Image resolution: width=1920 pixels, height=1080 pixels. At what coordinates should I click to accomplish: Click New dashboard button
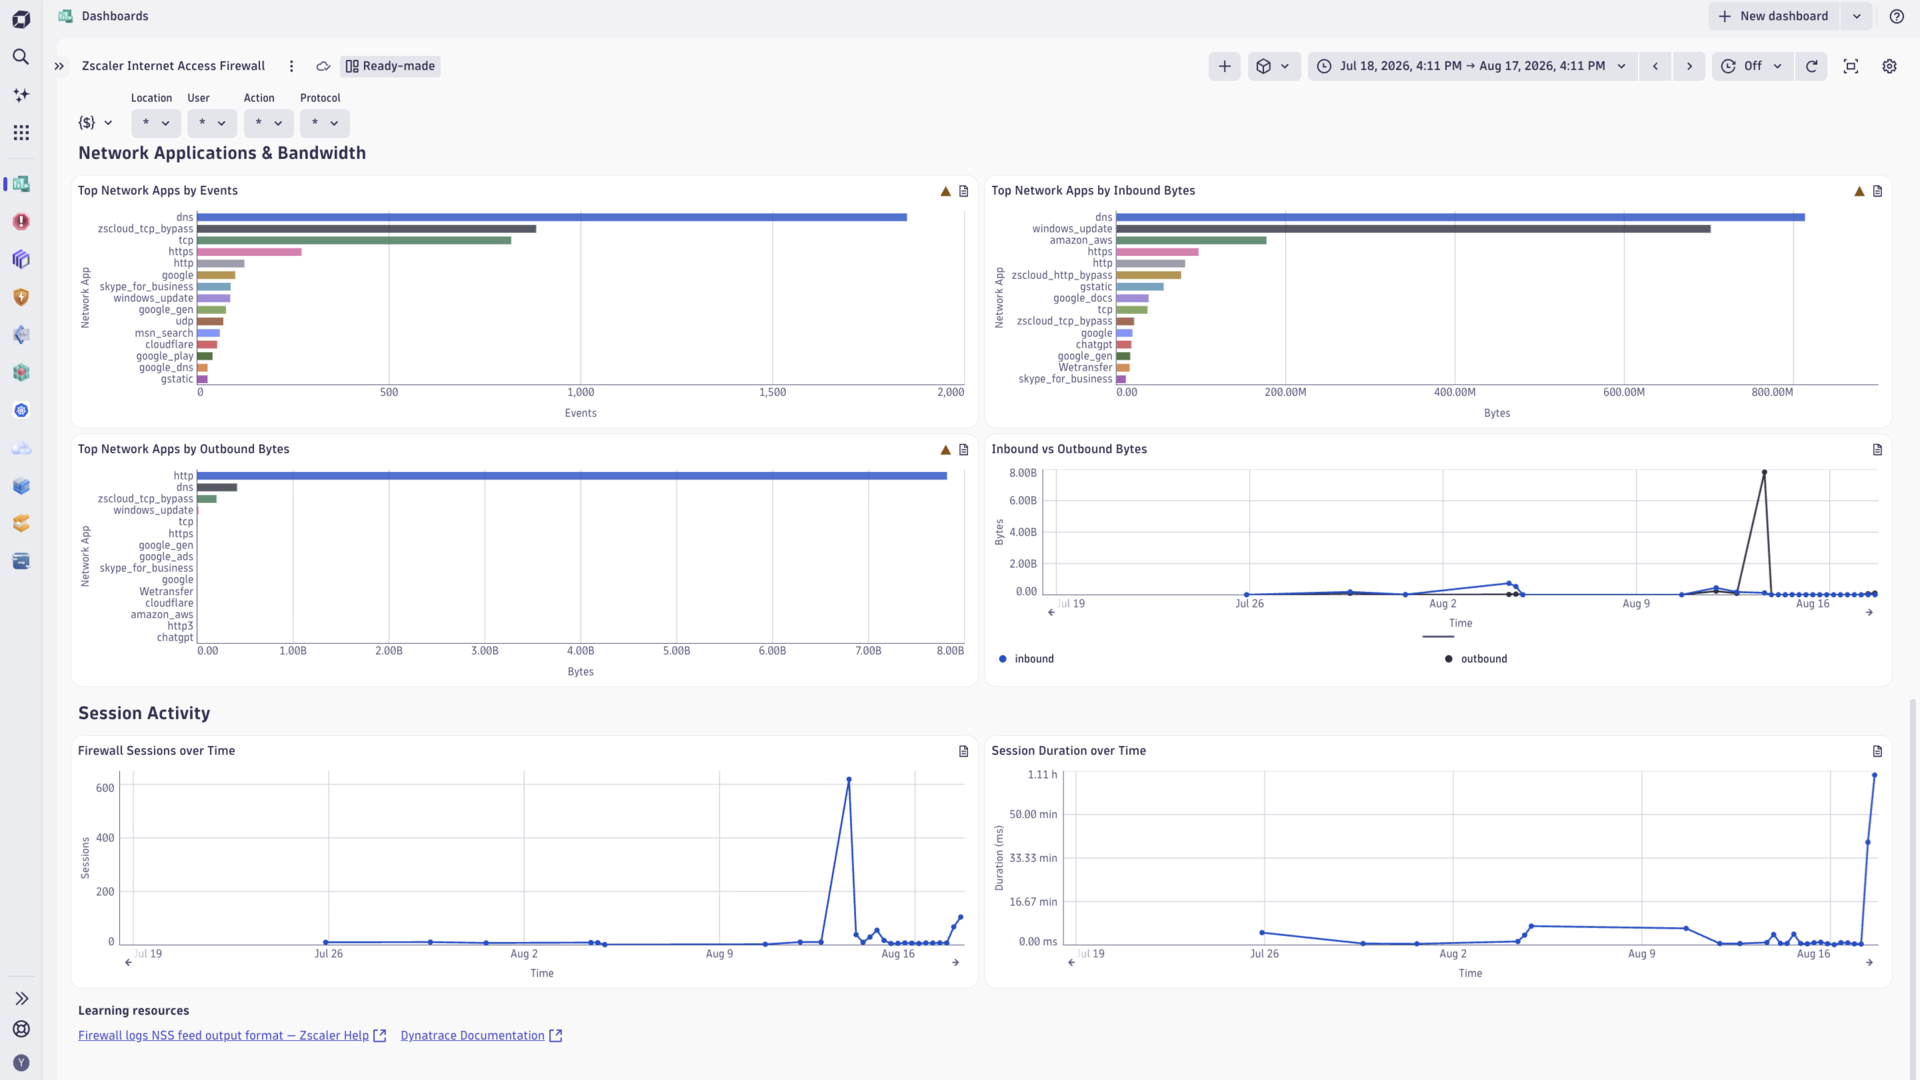pyautogui.click(x=1774, y=16)
